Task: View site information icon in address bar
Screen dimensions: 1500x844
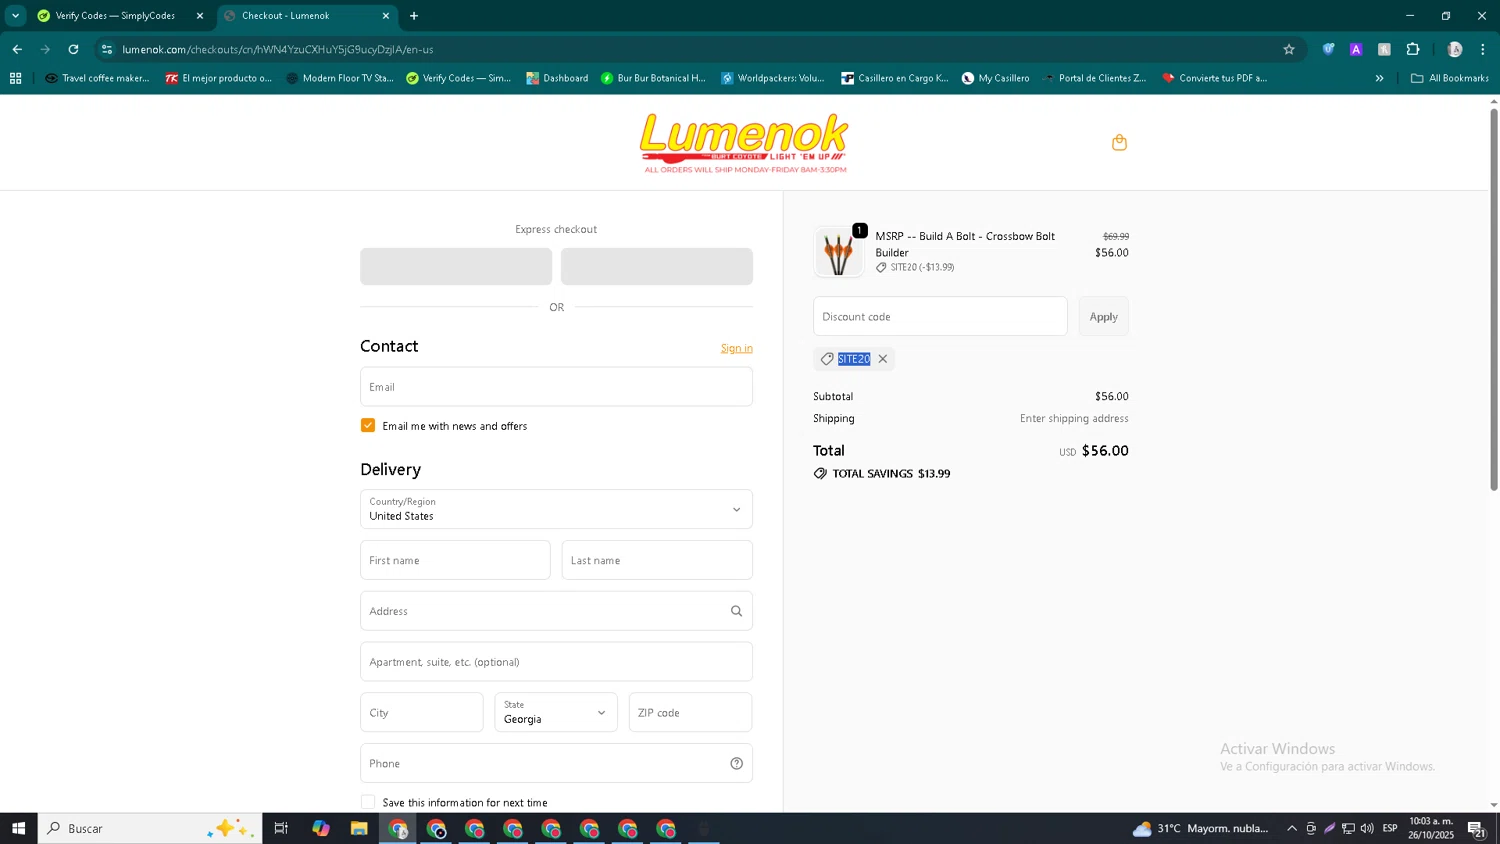Action: click(x=107, y=49)
